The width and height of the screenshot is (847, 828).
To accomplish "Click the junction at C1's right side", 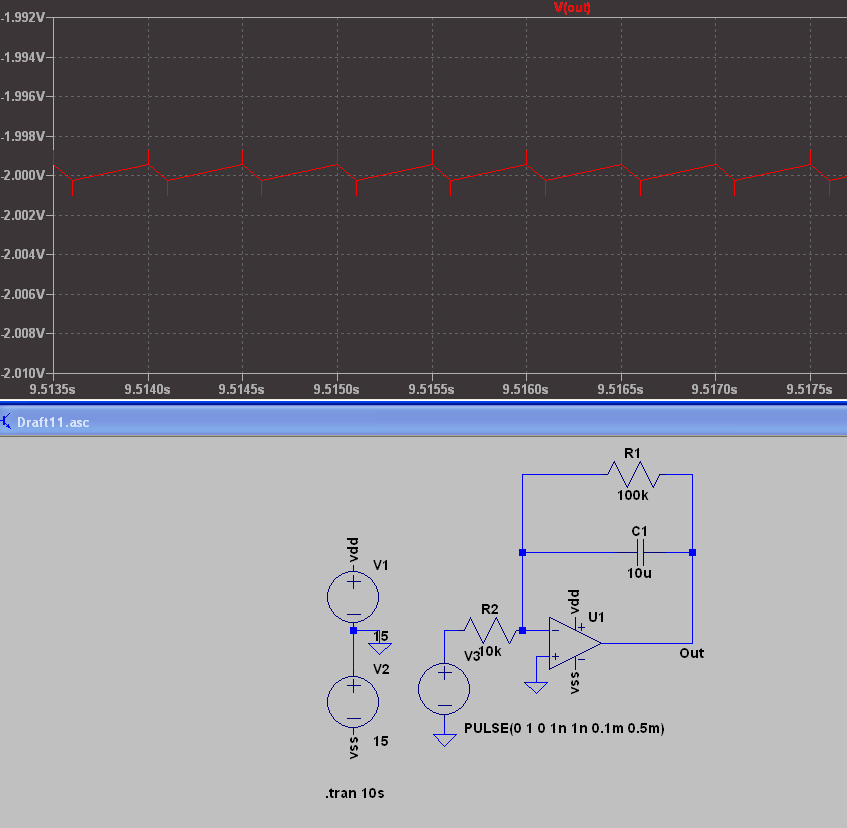I will coord(693,553).
